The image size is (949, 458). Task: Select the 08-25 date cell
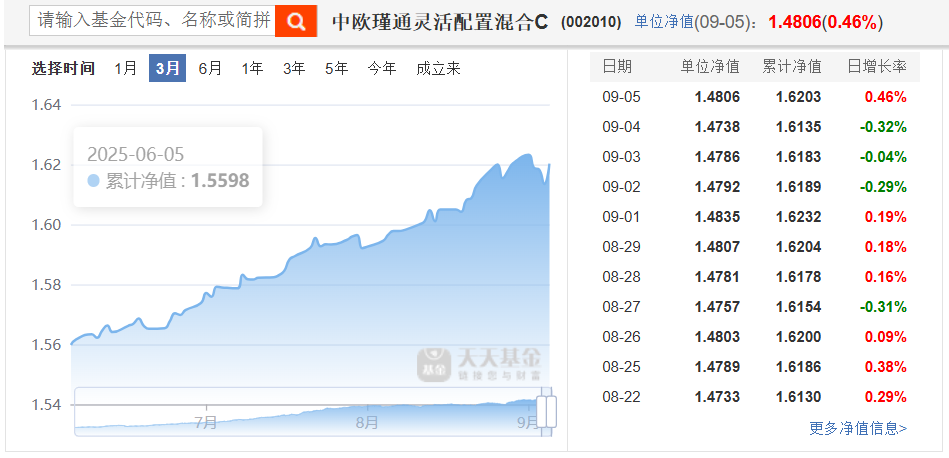tap(622, 367)
